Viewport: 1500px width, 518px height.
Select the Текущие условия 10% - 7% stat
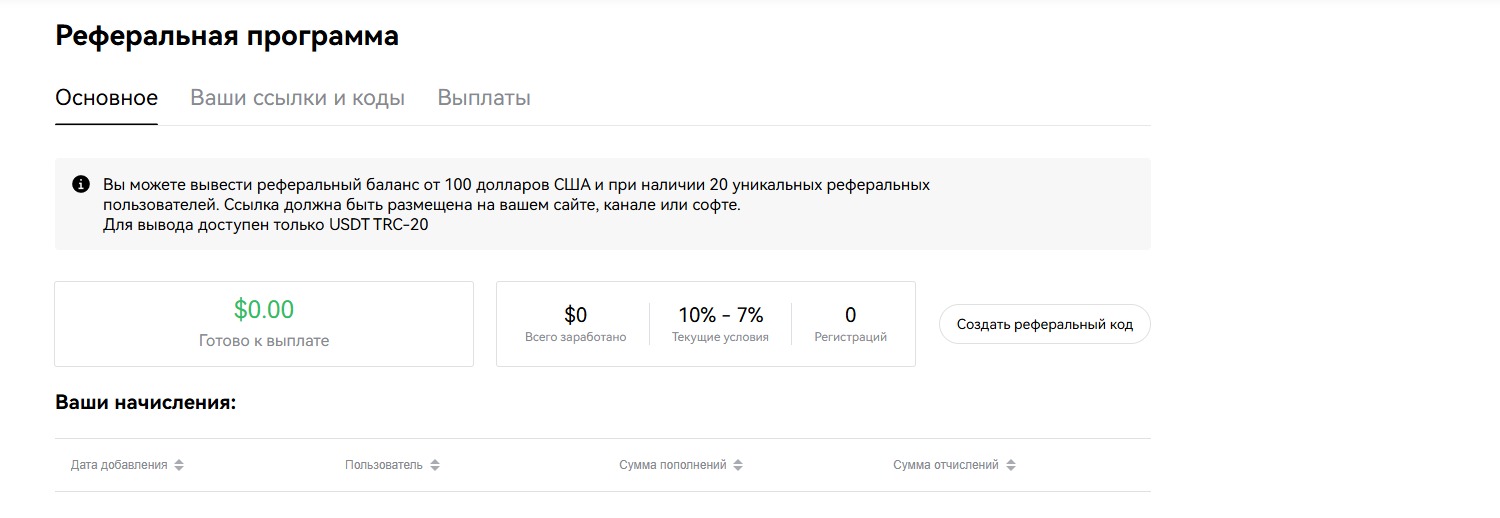pyautogui.click(x=720, y=324)
